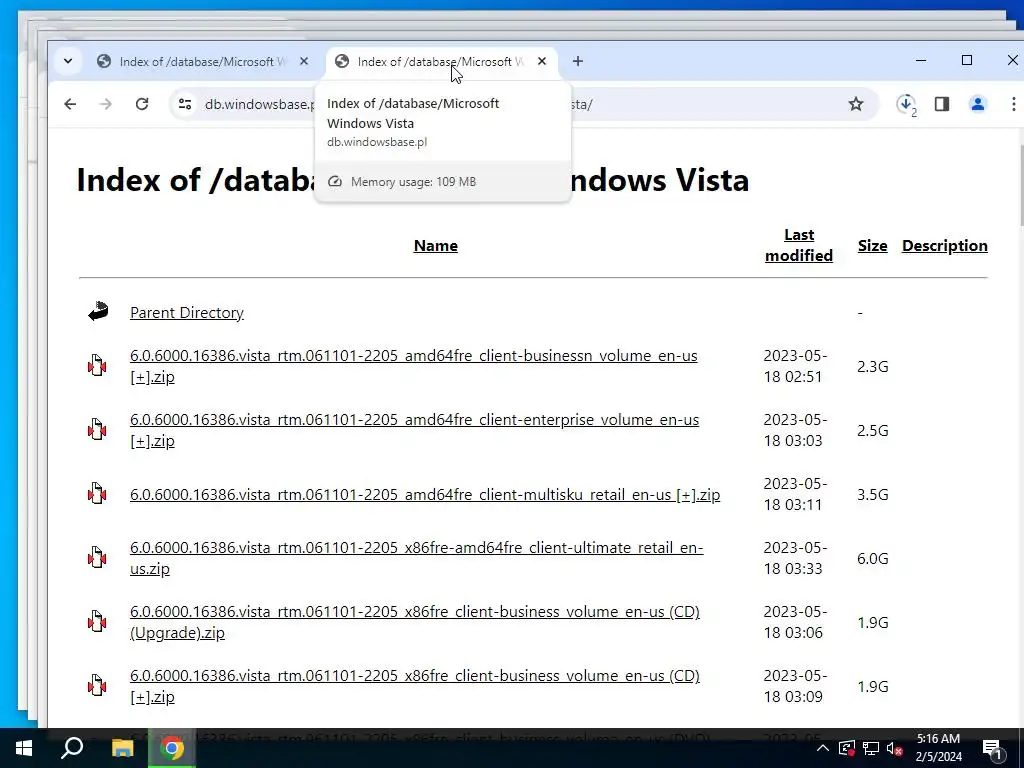Open the notification center icon
The height and width of the screenshot is (768, 1024).
click(x=993, y=749)
